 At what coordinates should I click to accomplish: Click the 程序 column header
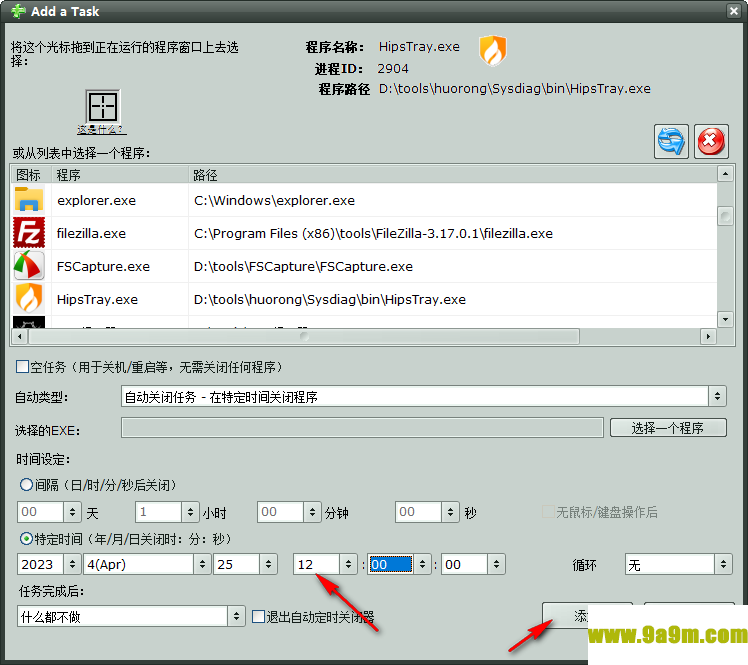point(120,175)
